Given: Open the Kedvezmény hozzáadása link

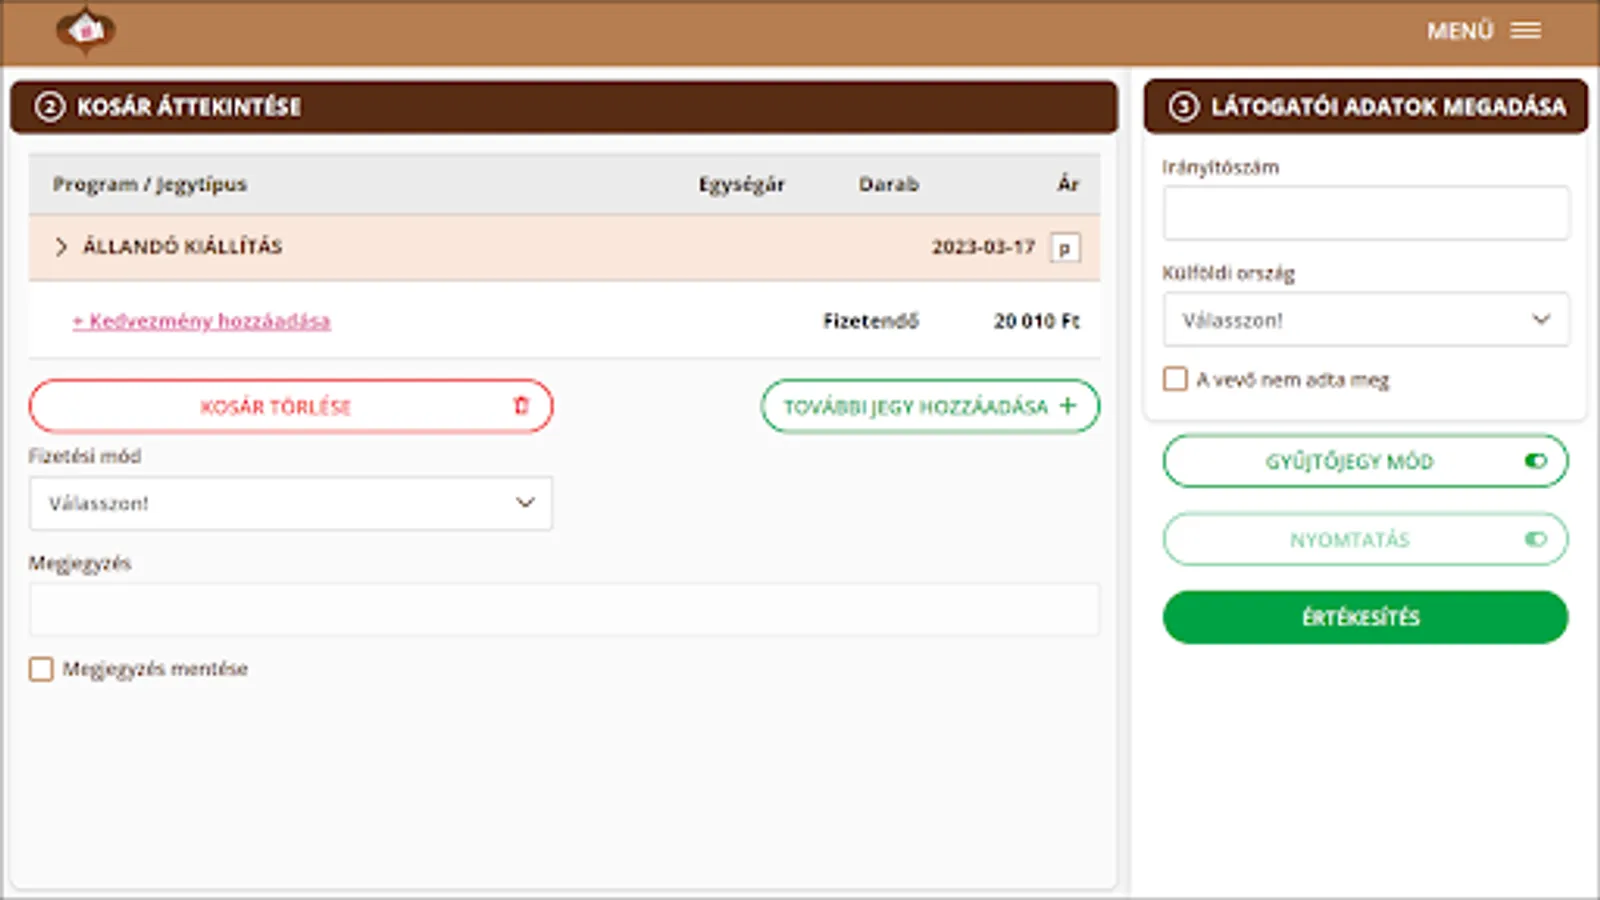Looking at the screenshot, I should [x=201, y=321].
